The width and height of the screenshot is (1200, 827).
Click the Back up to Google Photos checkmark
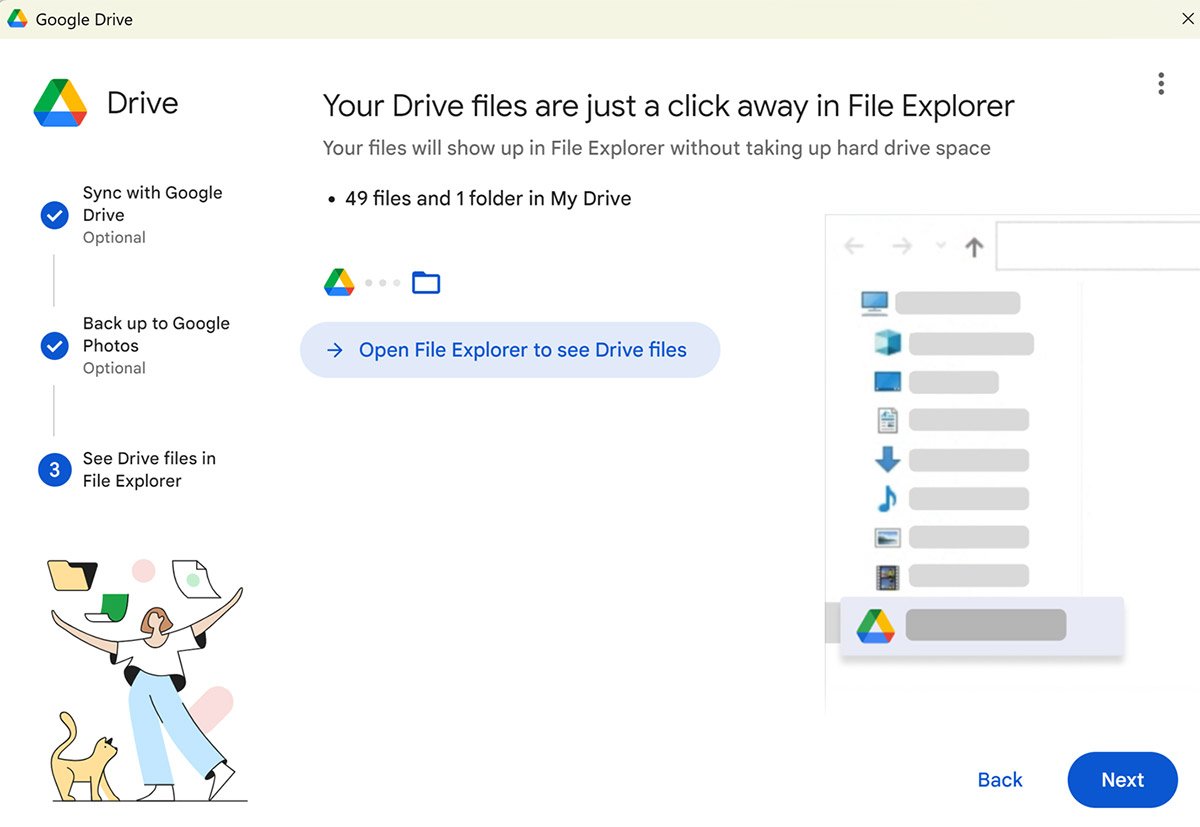[54, 346]
